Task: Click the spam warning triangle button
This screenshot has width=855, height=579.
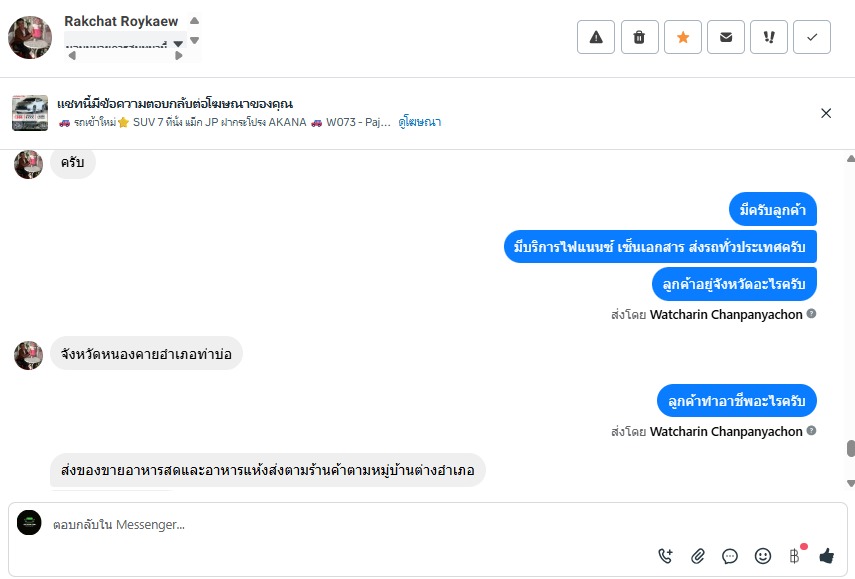Action: [x=596, y=37]
